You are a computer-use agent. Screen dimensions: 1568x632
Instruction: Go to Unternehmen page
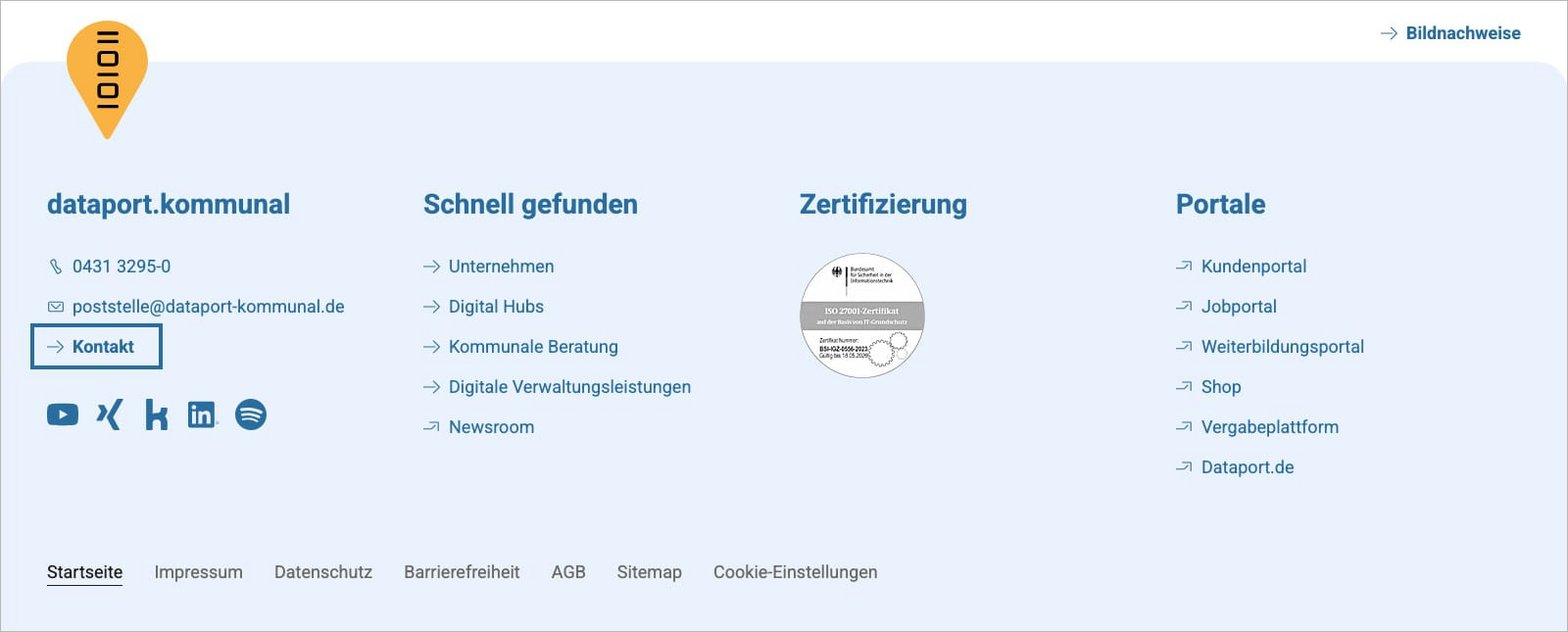(x=500, y=267)
